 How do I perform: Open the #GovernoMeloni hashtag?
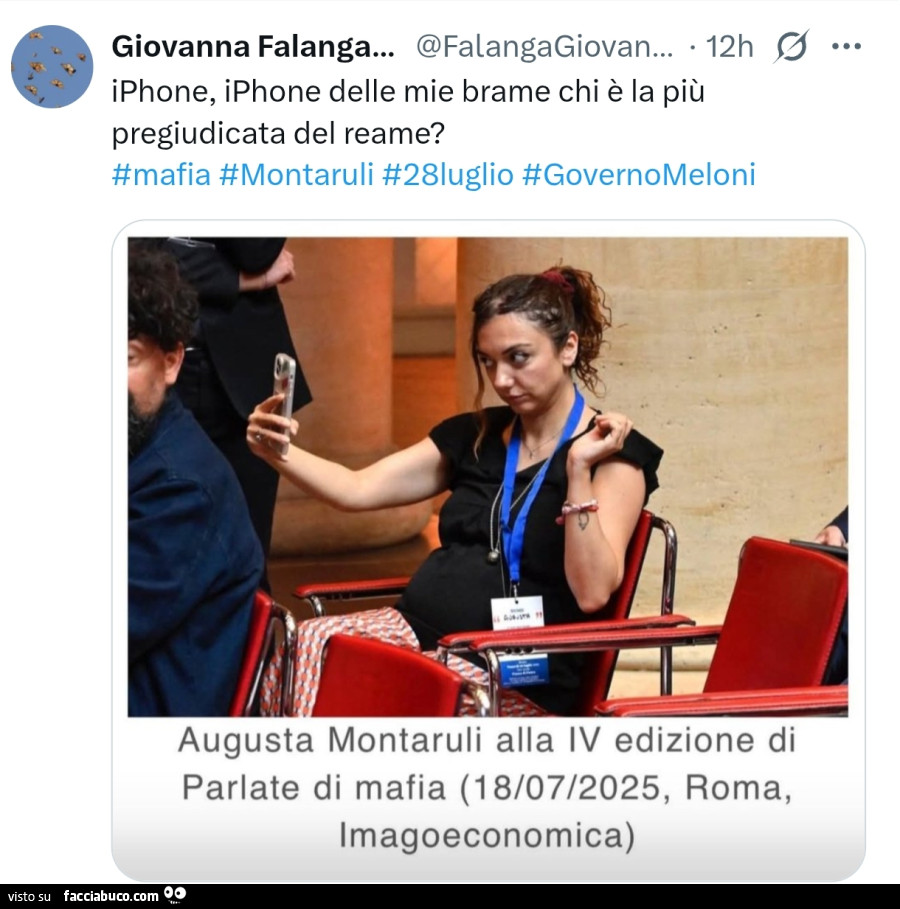pyautogui.click(x=639, y=174)
